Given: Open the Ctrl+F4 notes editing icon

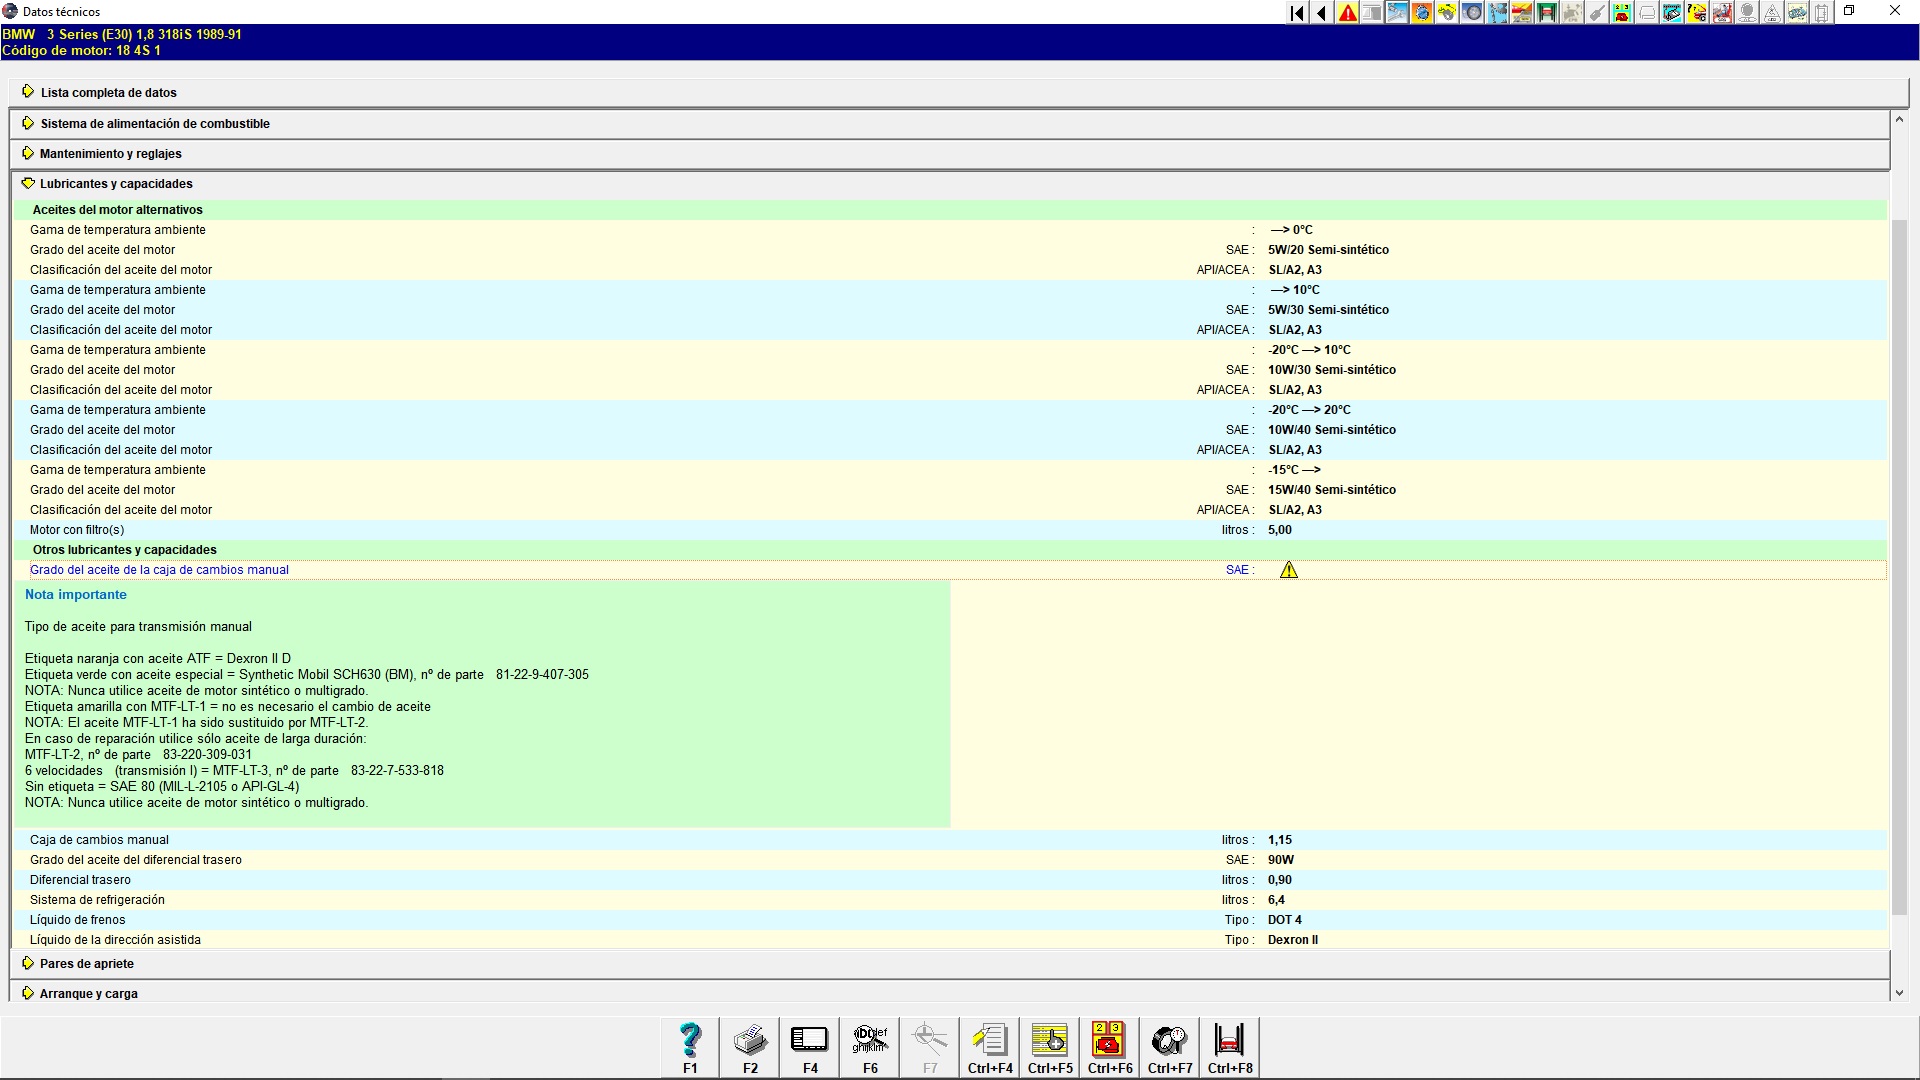Looking at the screenshot, I should point(990,1046).
